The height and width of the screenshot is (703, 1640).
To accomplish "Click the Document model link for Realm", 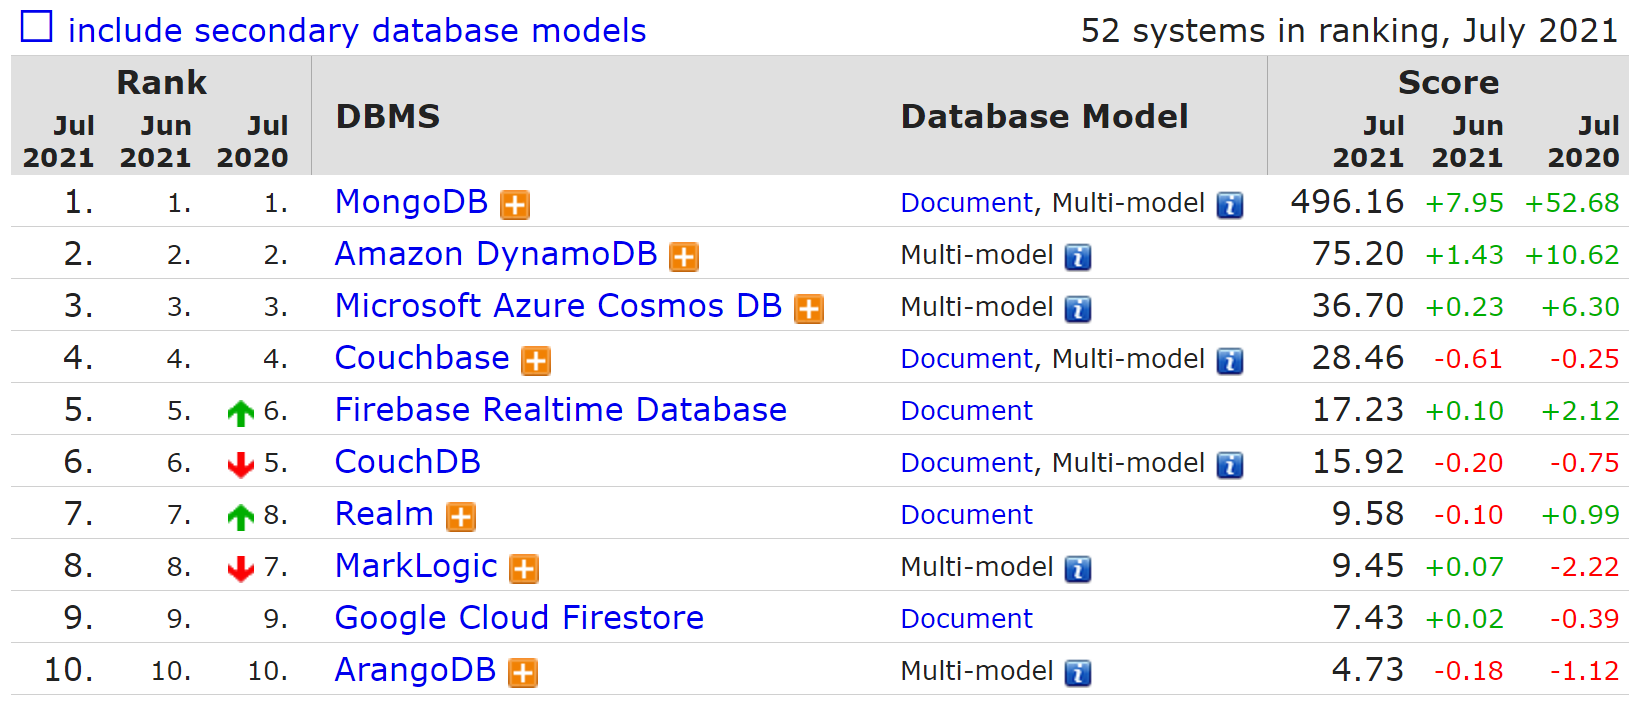I will [966, 515].
